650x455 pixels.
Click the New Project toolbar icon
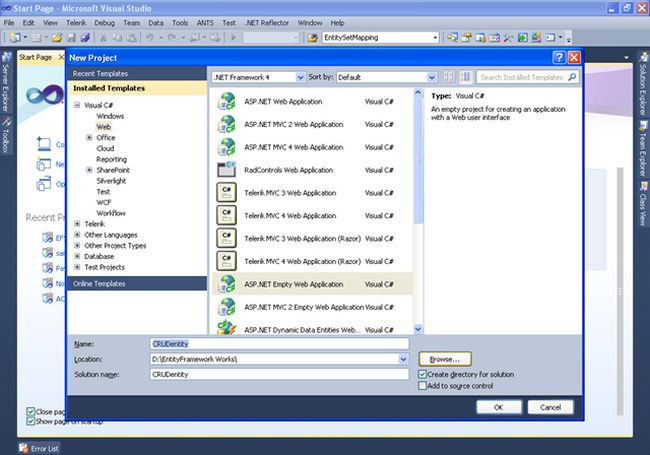click(x=15, y=38)
